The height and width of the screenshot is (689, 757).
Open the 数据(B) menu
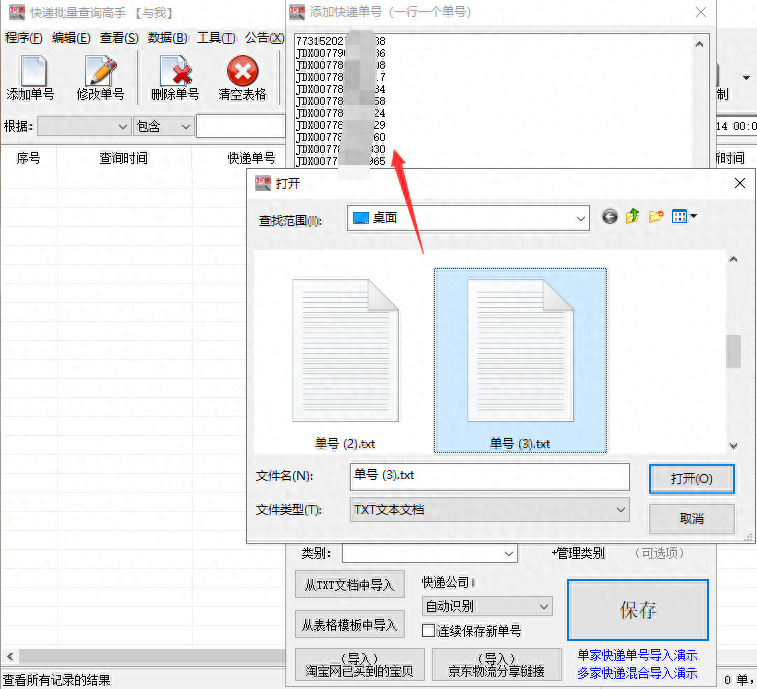coord(166,38)
